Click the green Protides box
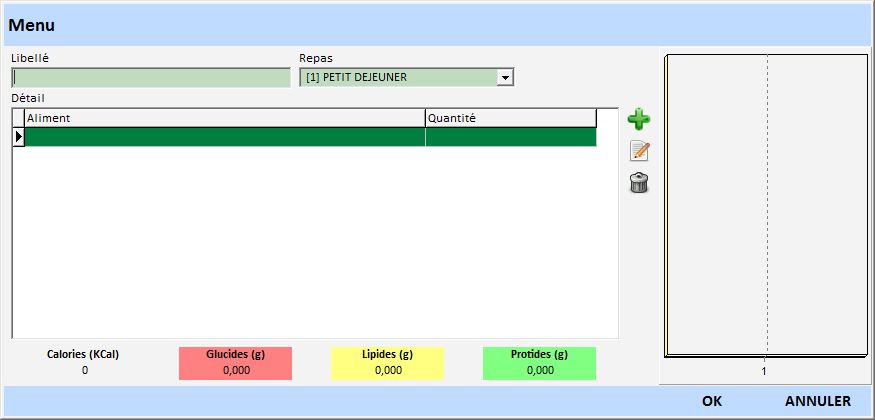 539,363
